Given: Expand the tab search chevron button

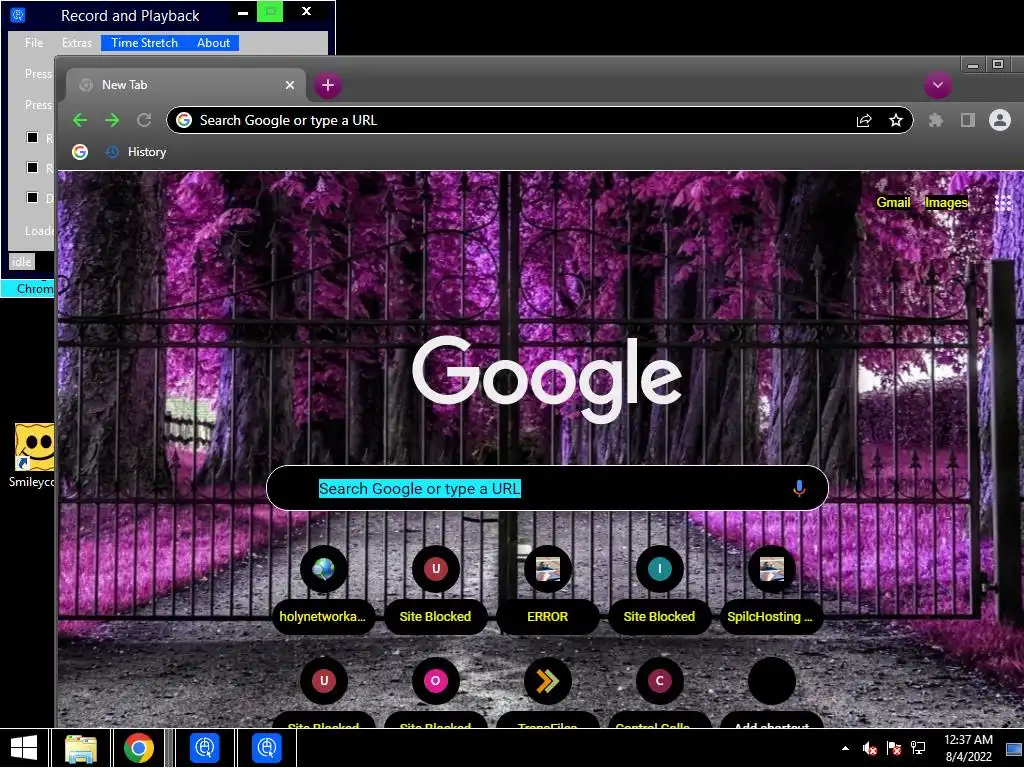Looking at the screenshot, I should point(938,85).
